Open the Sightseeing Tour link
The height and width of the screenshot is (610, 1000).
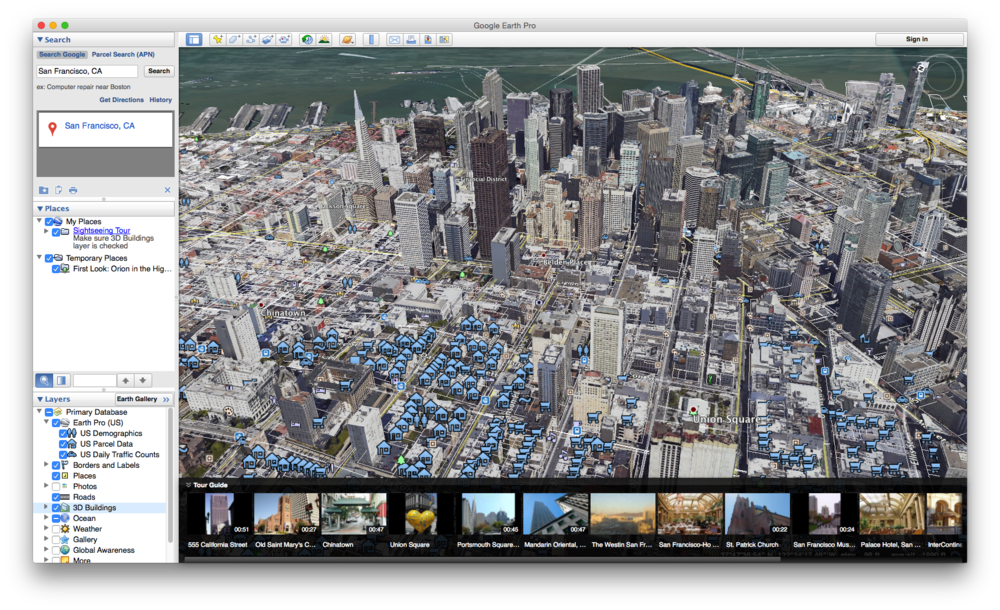pyautogui.click(x=101, y=230)
